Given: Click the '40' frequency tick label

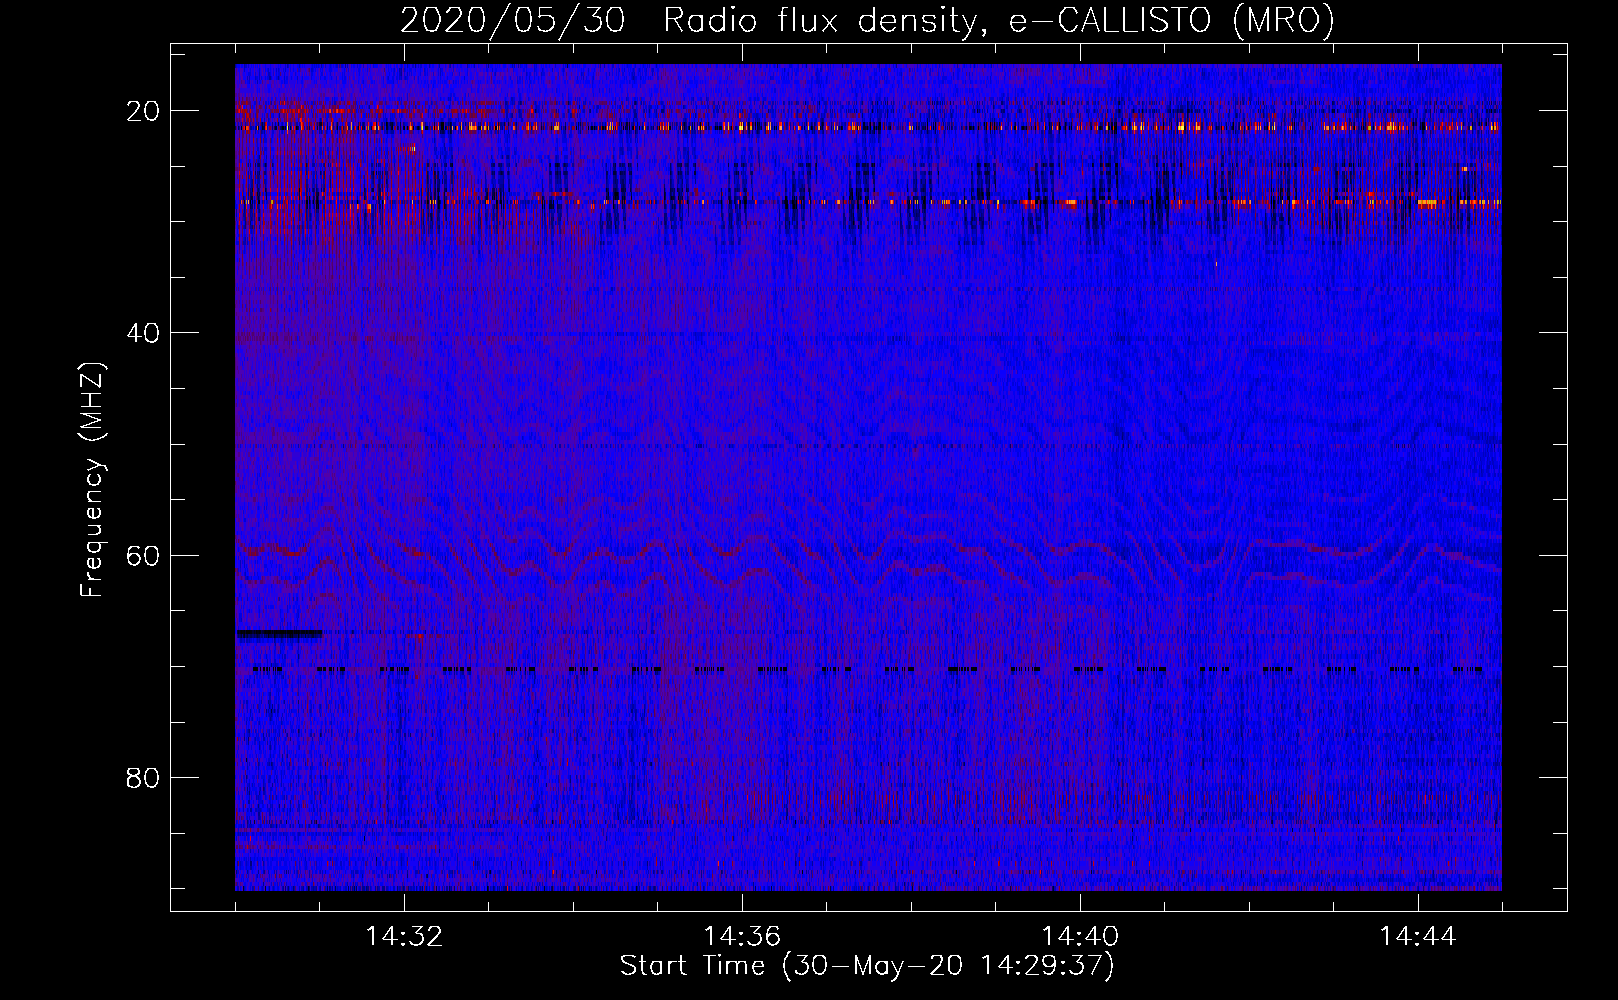Looking at the screenshot, I should point(143,333).
